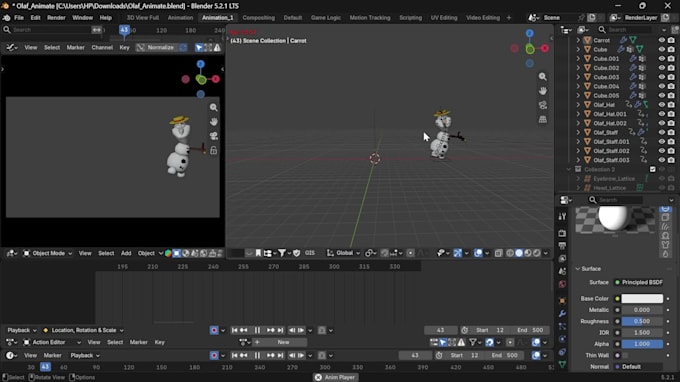This screenshot has width=680, height=382.
Task: Open the Object Data green triangle tab
Action: coord(562,365)
